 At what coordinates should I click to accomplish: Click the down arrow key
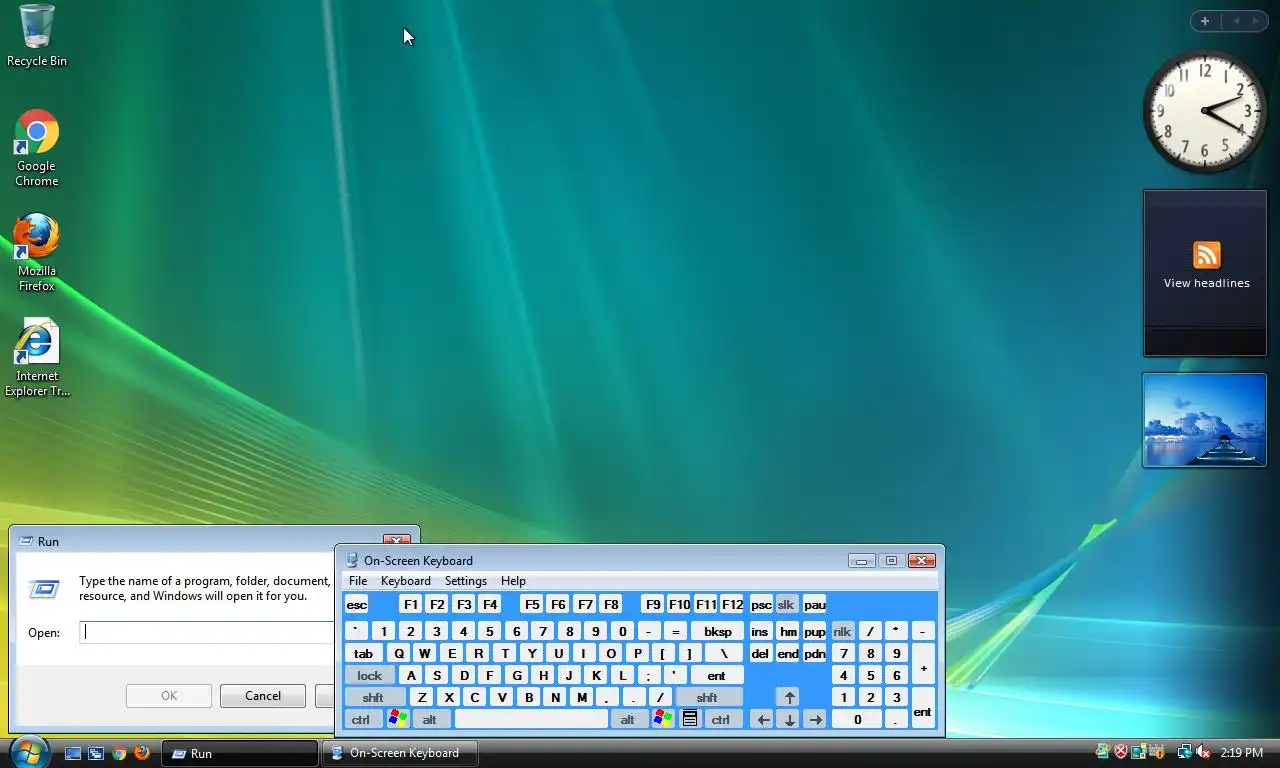[x=789, y=719]
